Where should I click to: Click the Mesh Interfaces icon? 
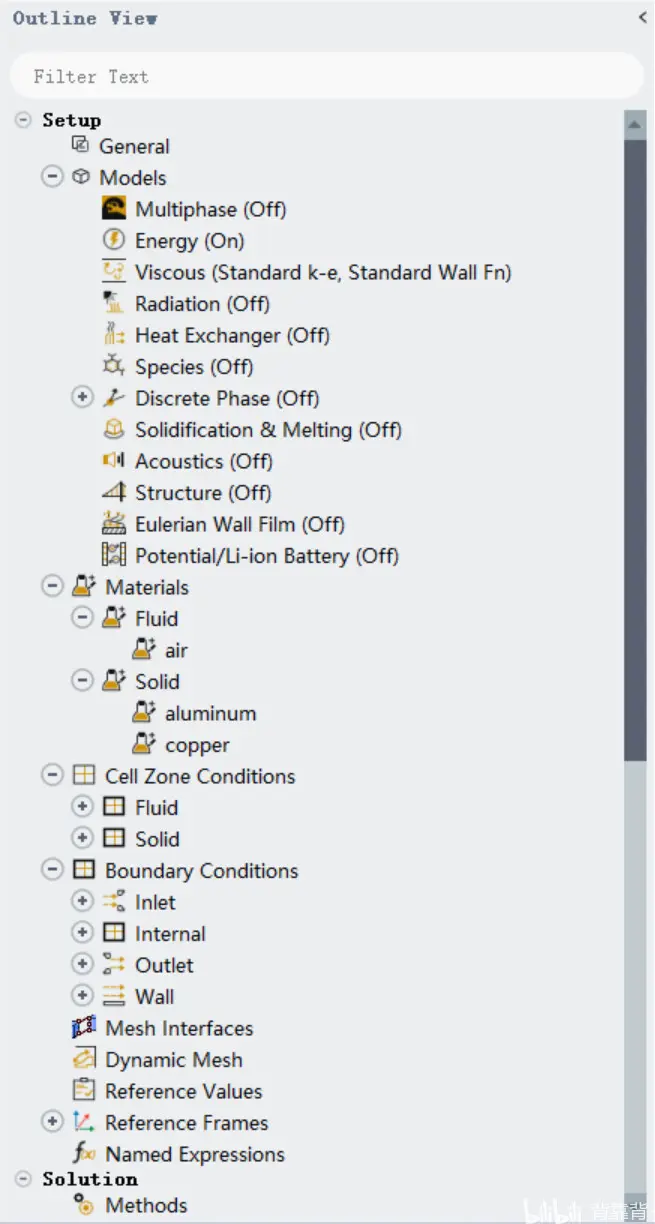(x=84, y=1028)
